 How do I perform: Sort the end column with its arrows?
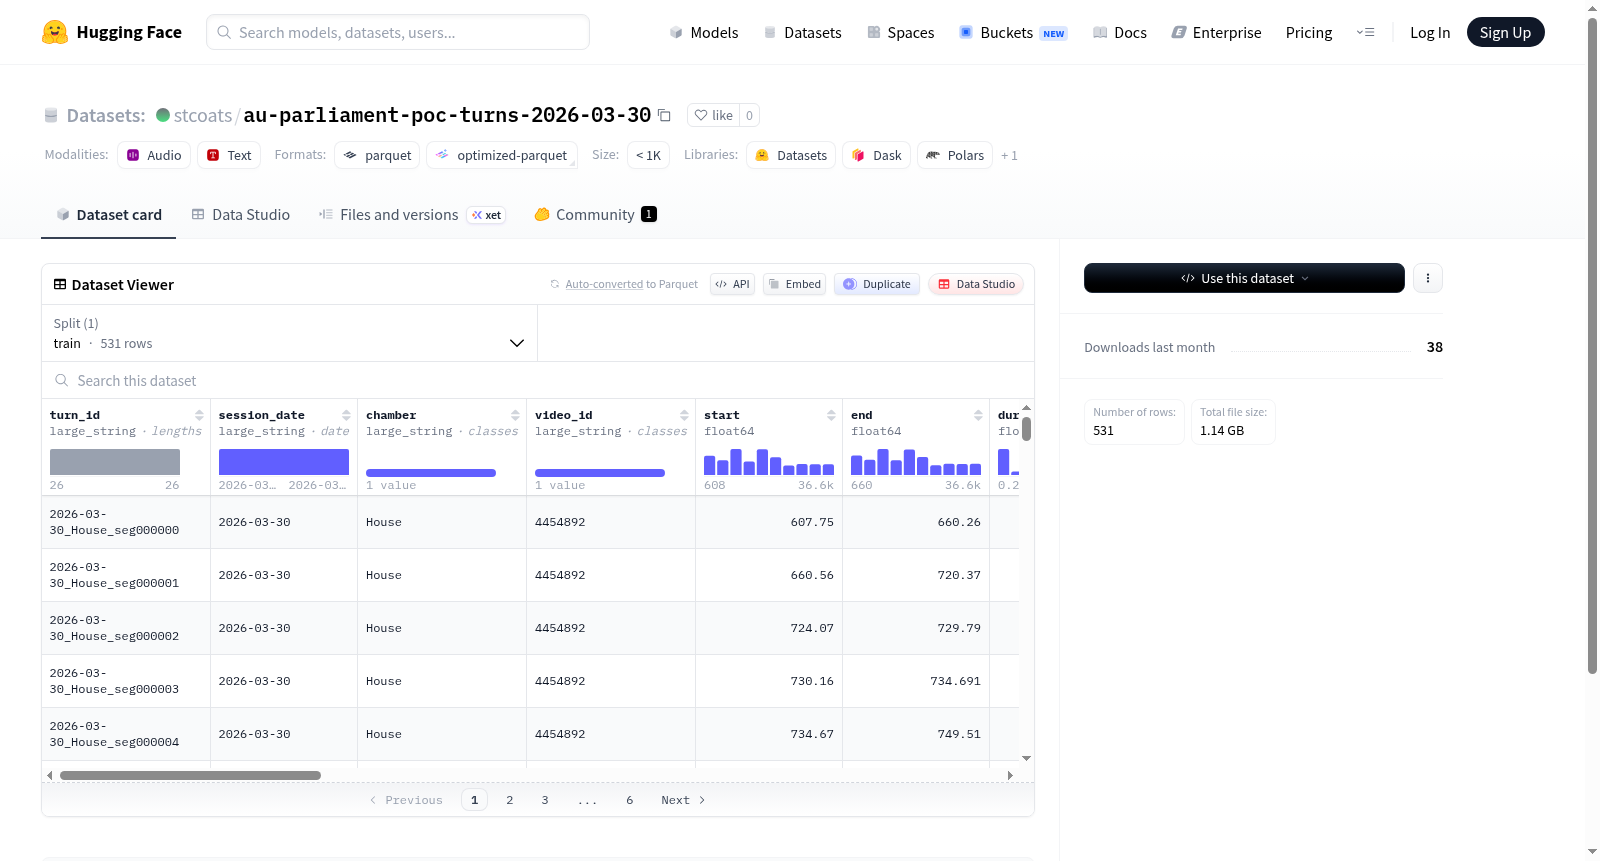click(978, 415)
